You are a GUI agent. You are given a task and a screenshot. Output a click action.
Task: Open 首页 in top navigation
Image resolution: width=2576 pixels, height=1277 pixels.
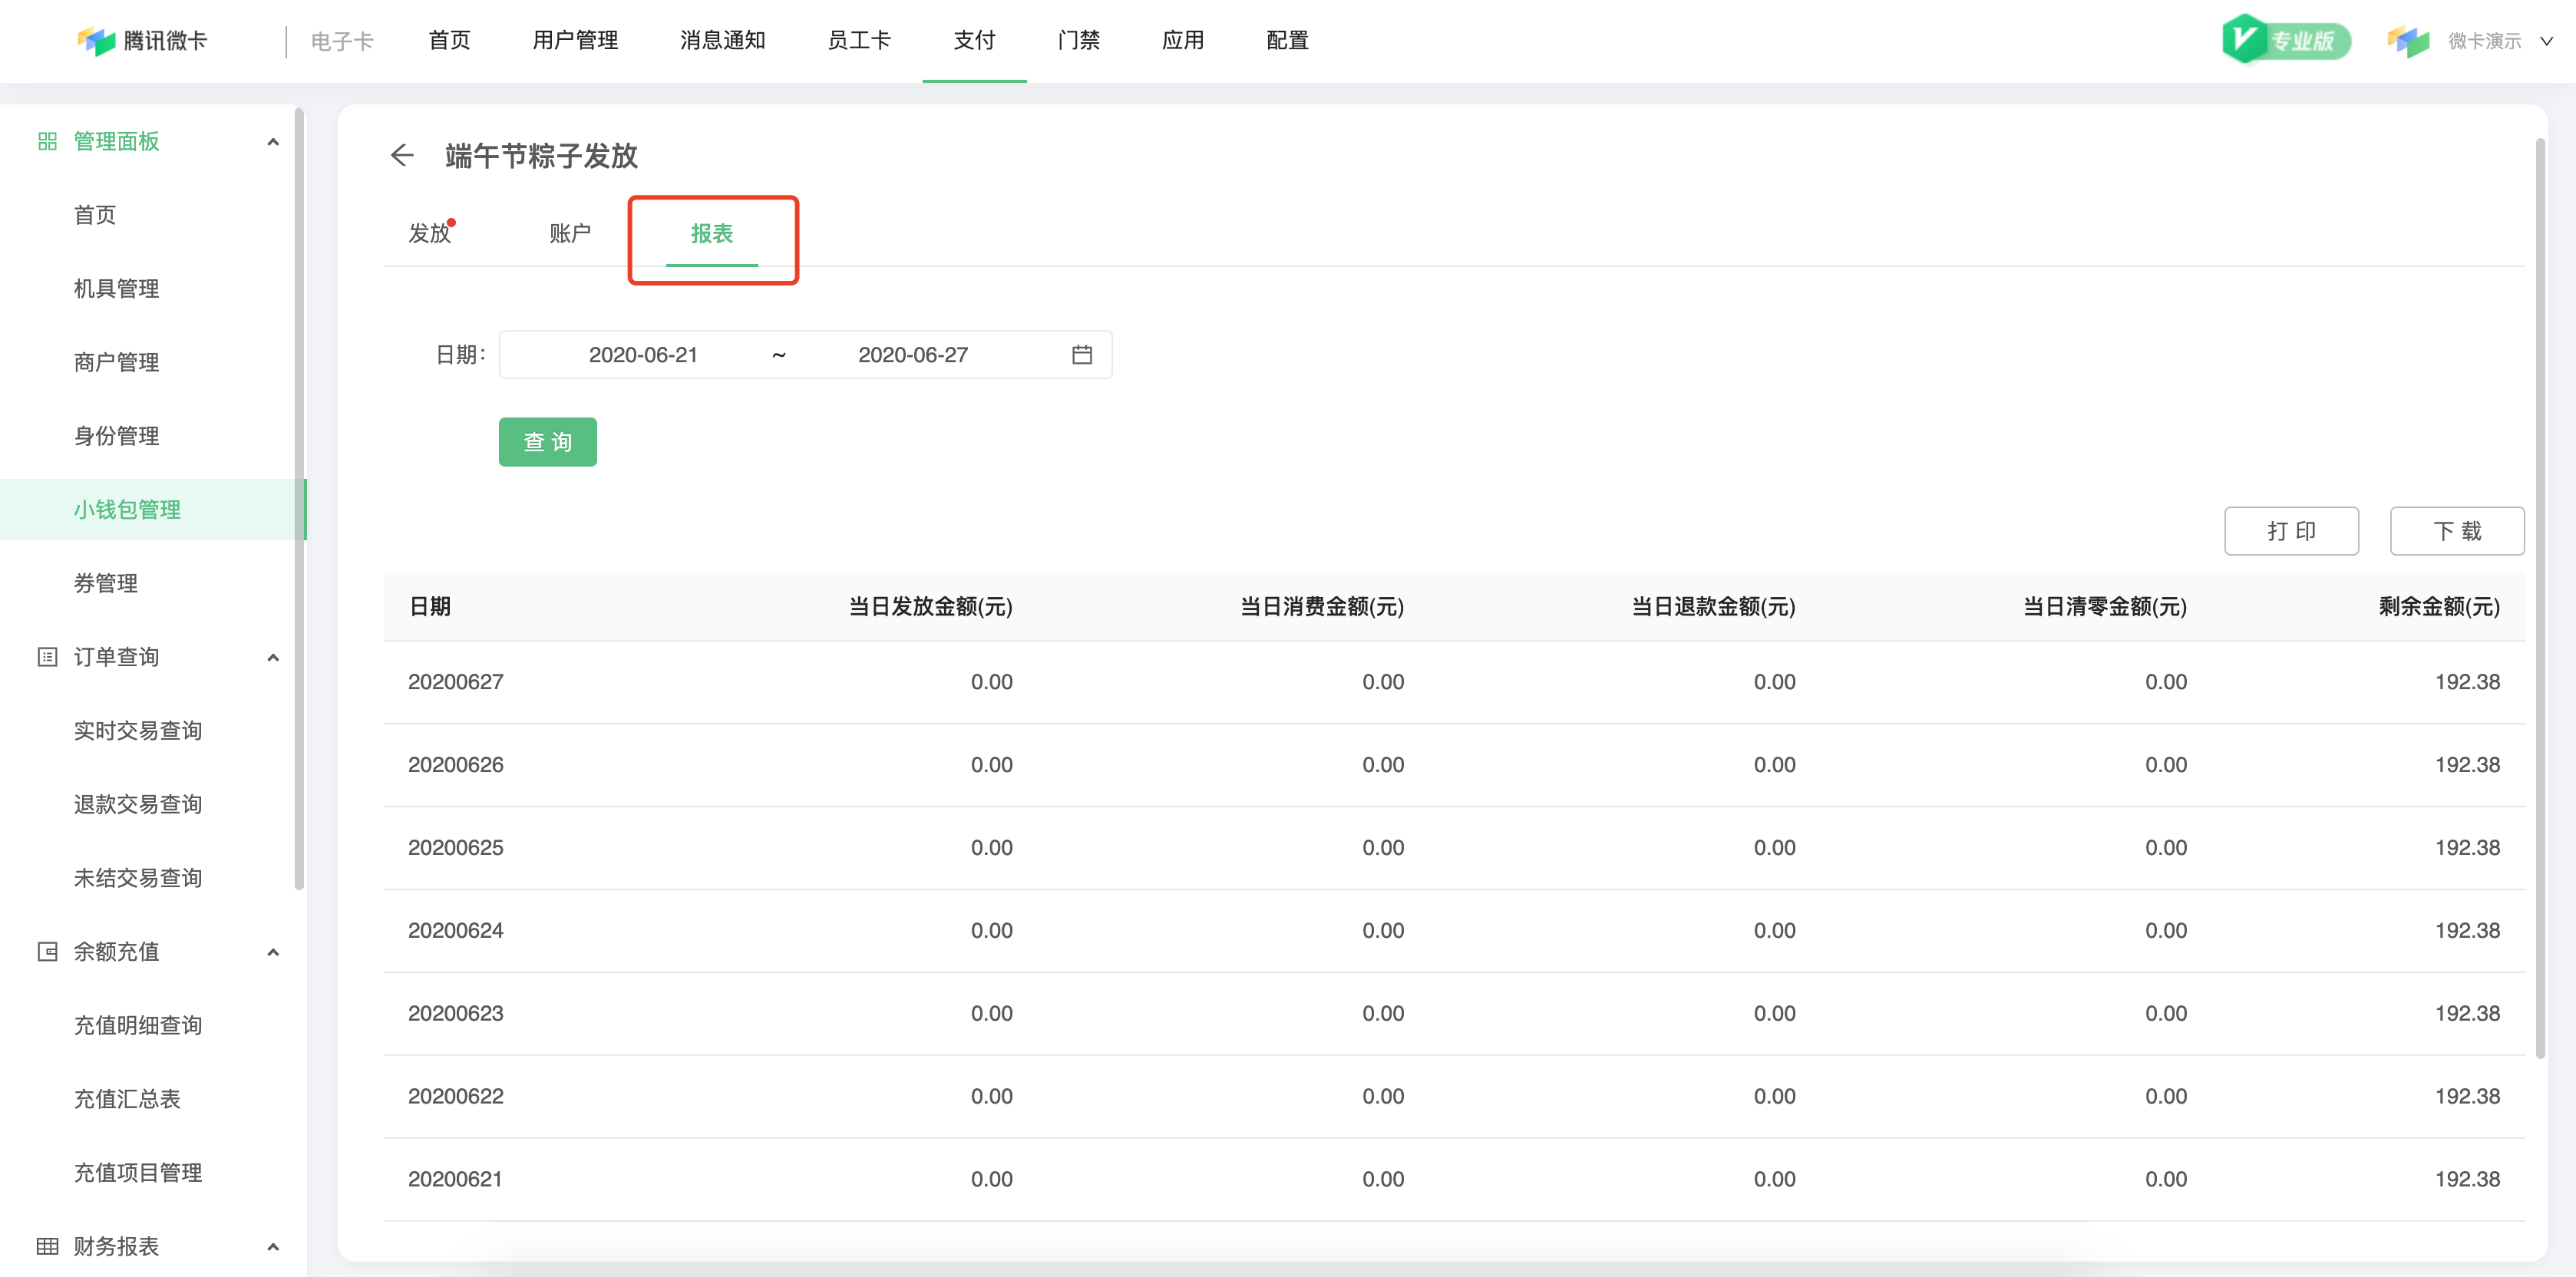pos(450,41)
